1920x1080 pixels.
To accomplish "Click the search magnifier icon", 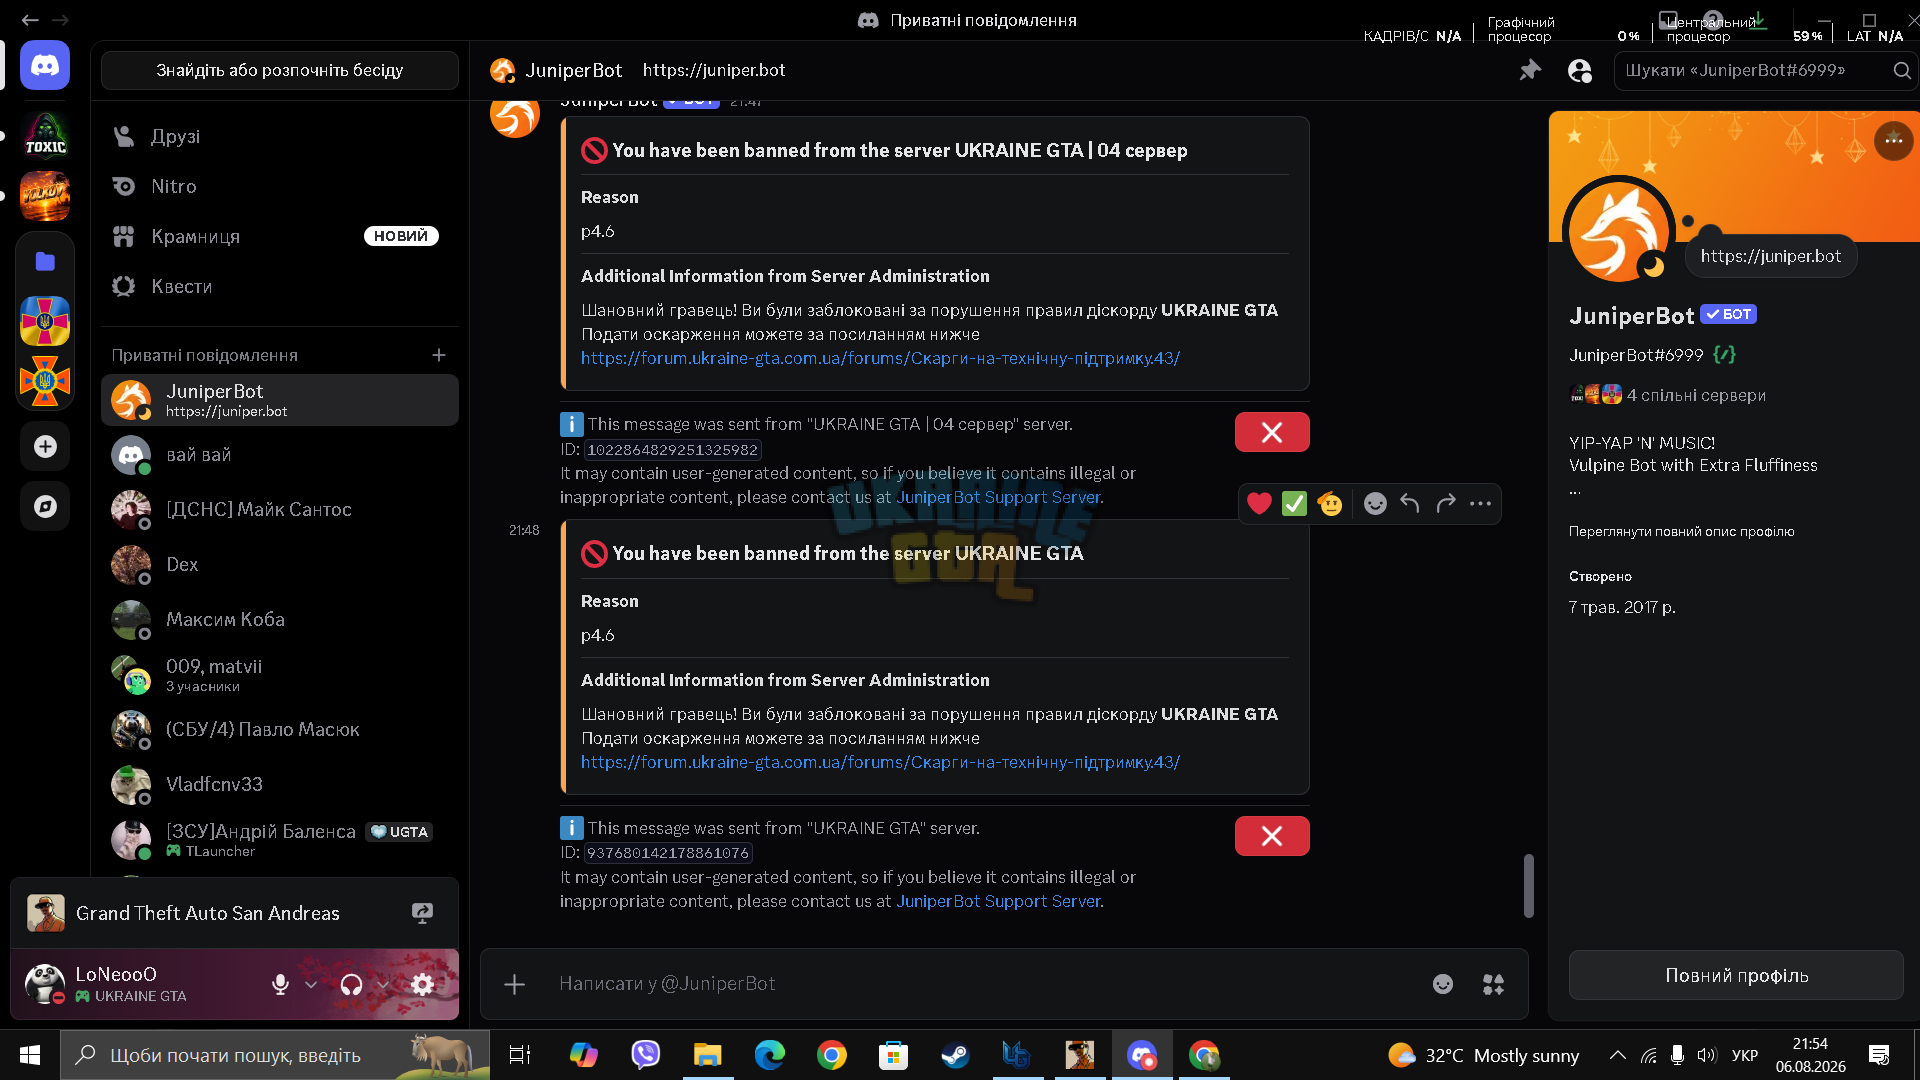I will [1901, 70].
